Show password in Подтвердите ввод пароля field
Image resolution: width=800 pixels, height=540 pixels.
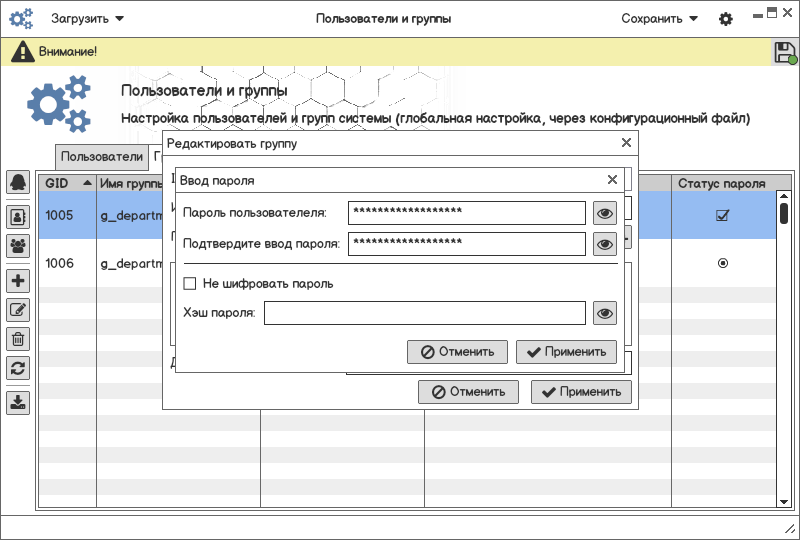click(605, 244)
